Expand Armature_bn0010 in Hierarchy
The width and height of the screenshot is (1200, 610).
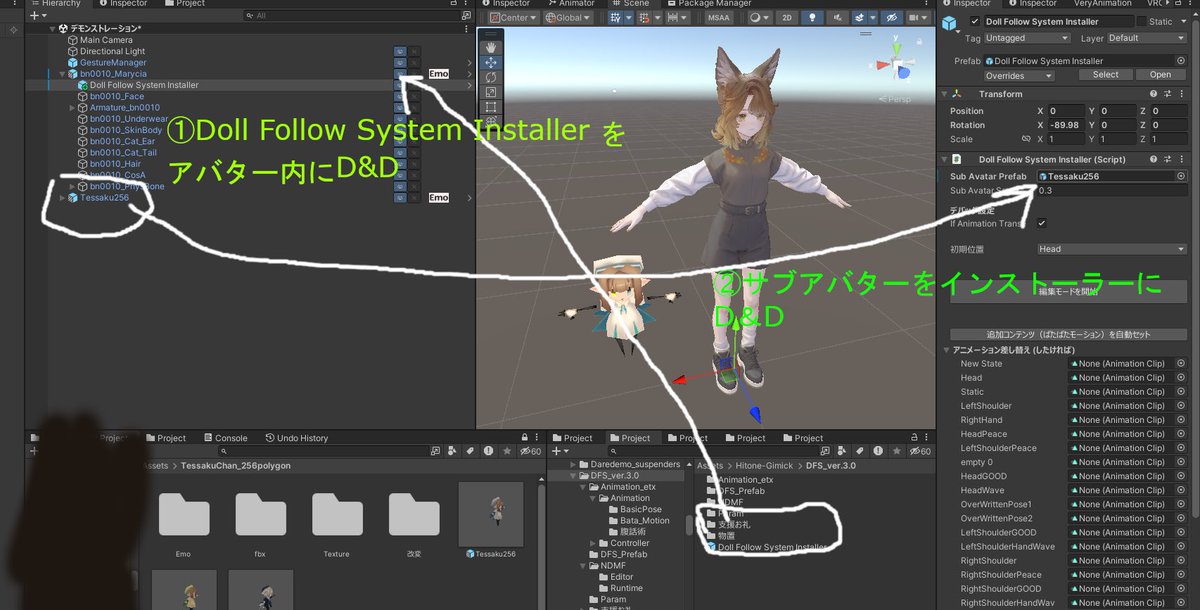coord(73,107)
